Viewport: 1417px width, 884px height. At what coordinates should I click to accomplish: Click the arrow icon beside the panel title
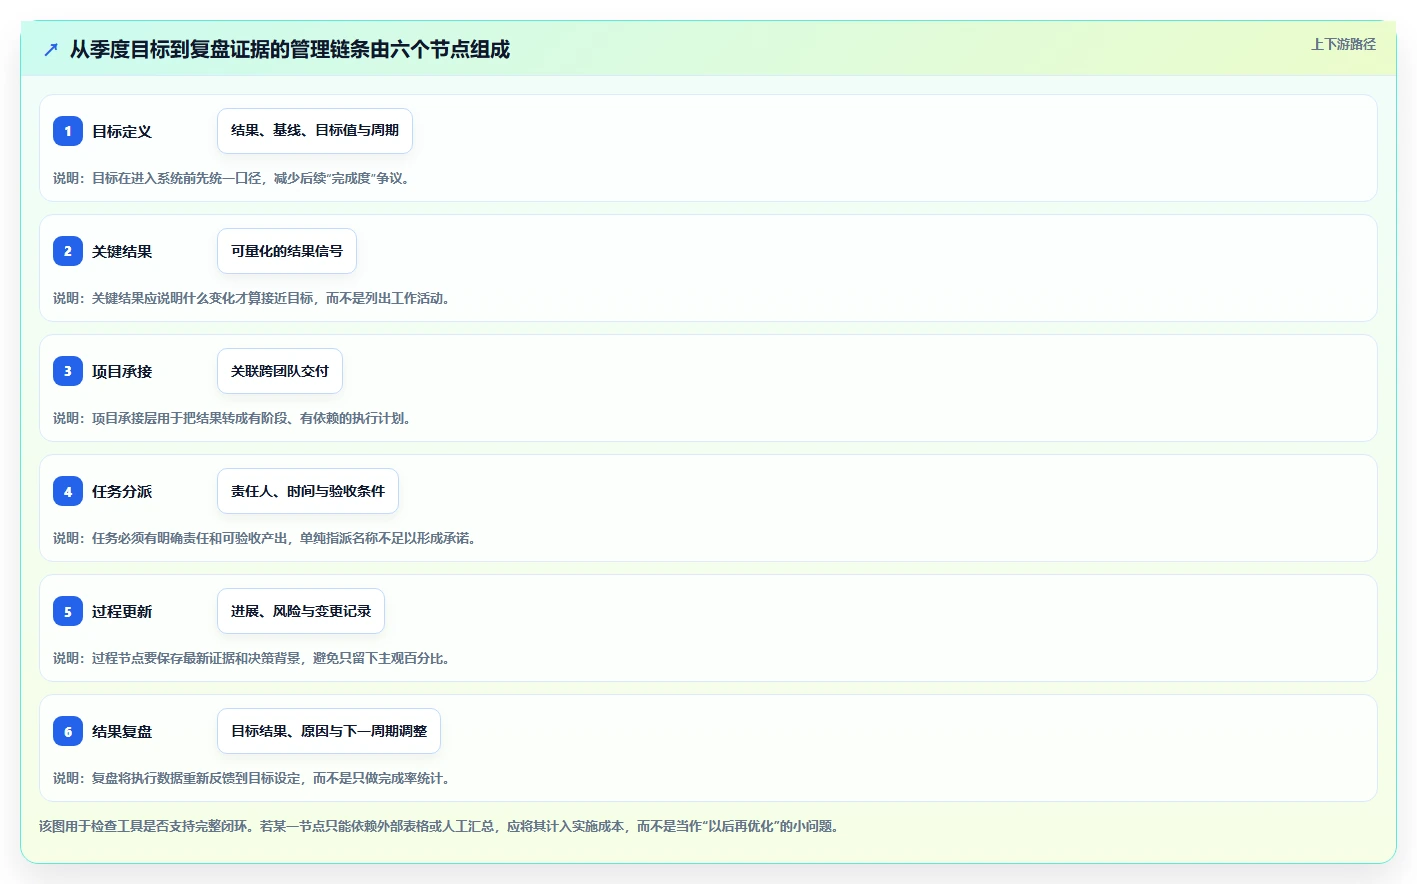point(51,49)
